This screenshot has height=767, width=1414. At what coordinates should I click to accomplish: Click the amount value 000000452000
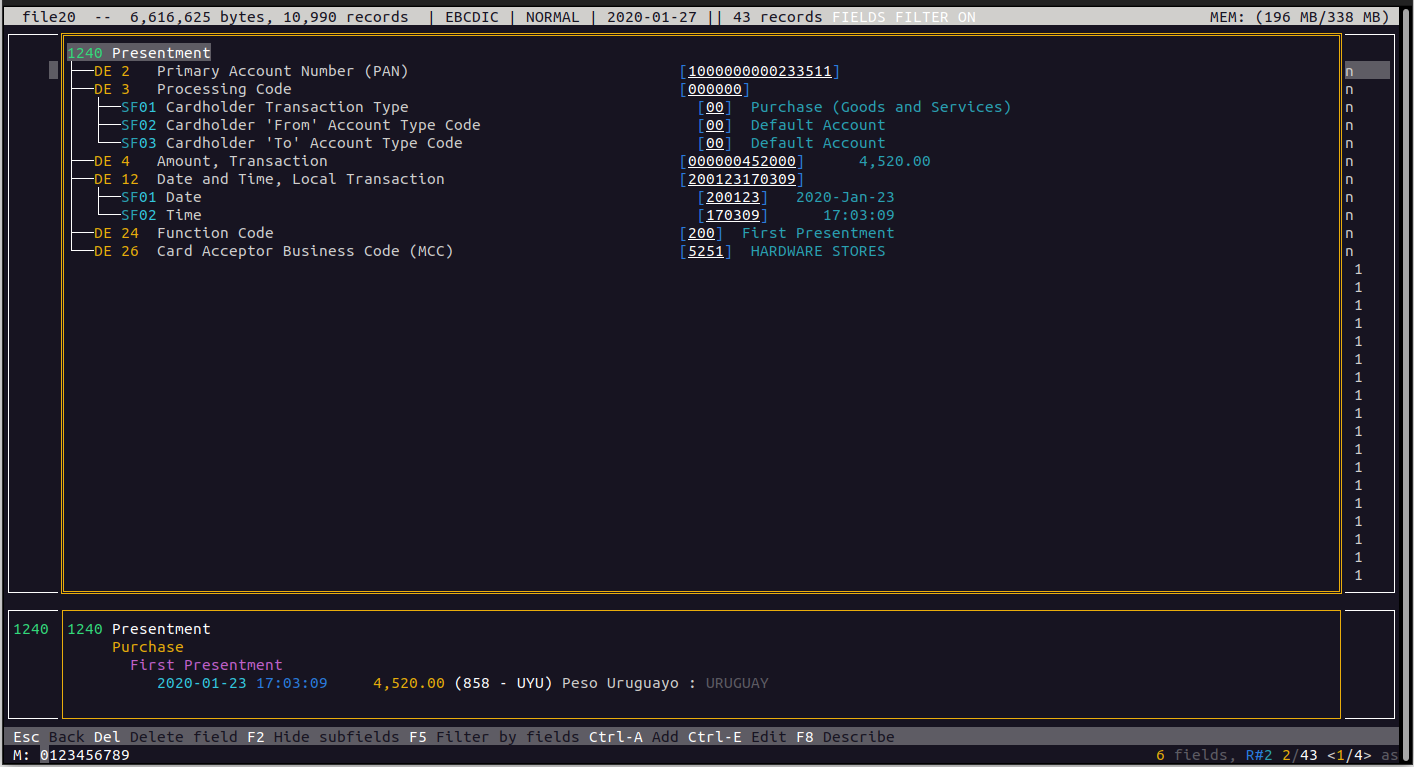coord(741,161)
